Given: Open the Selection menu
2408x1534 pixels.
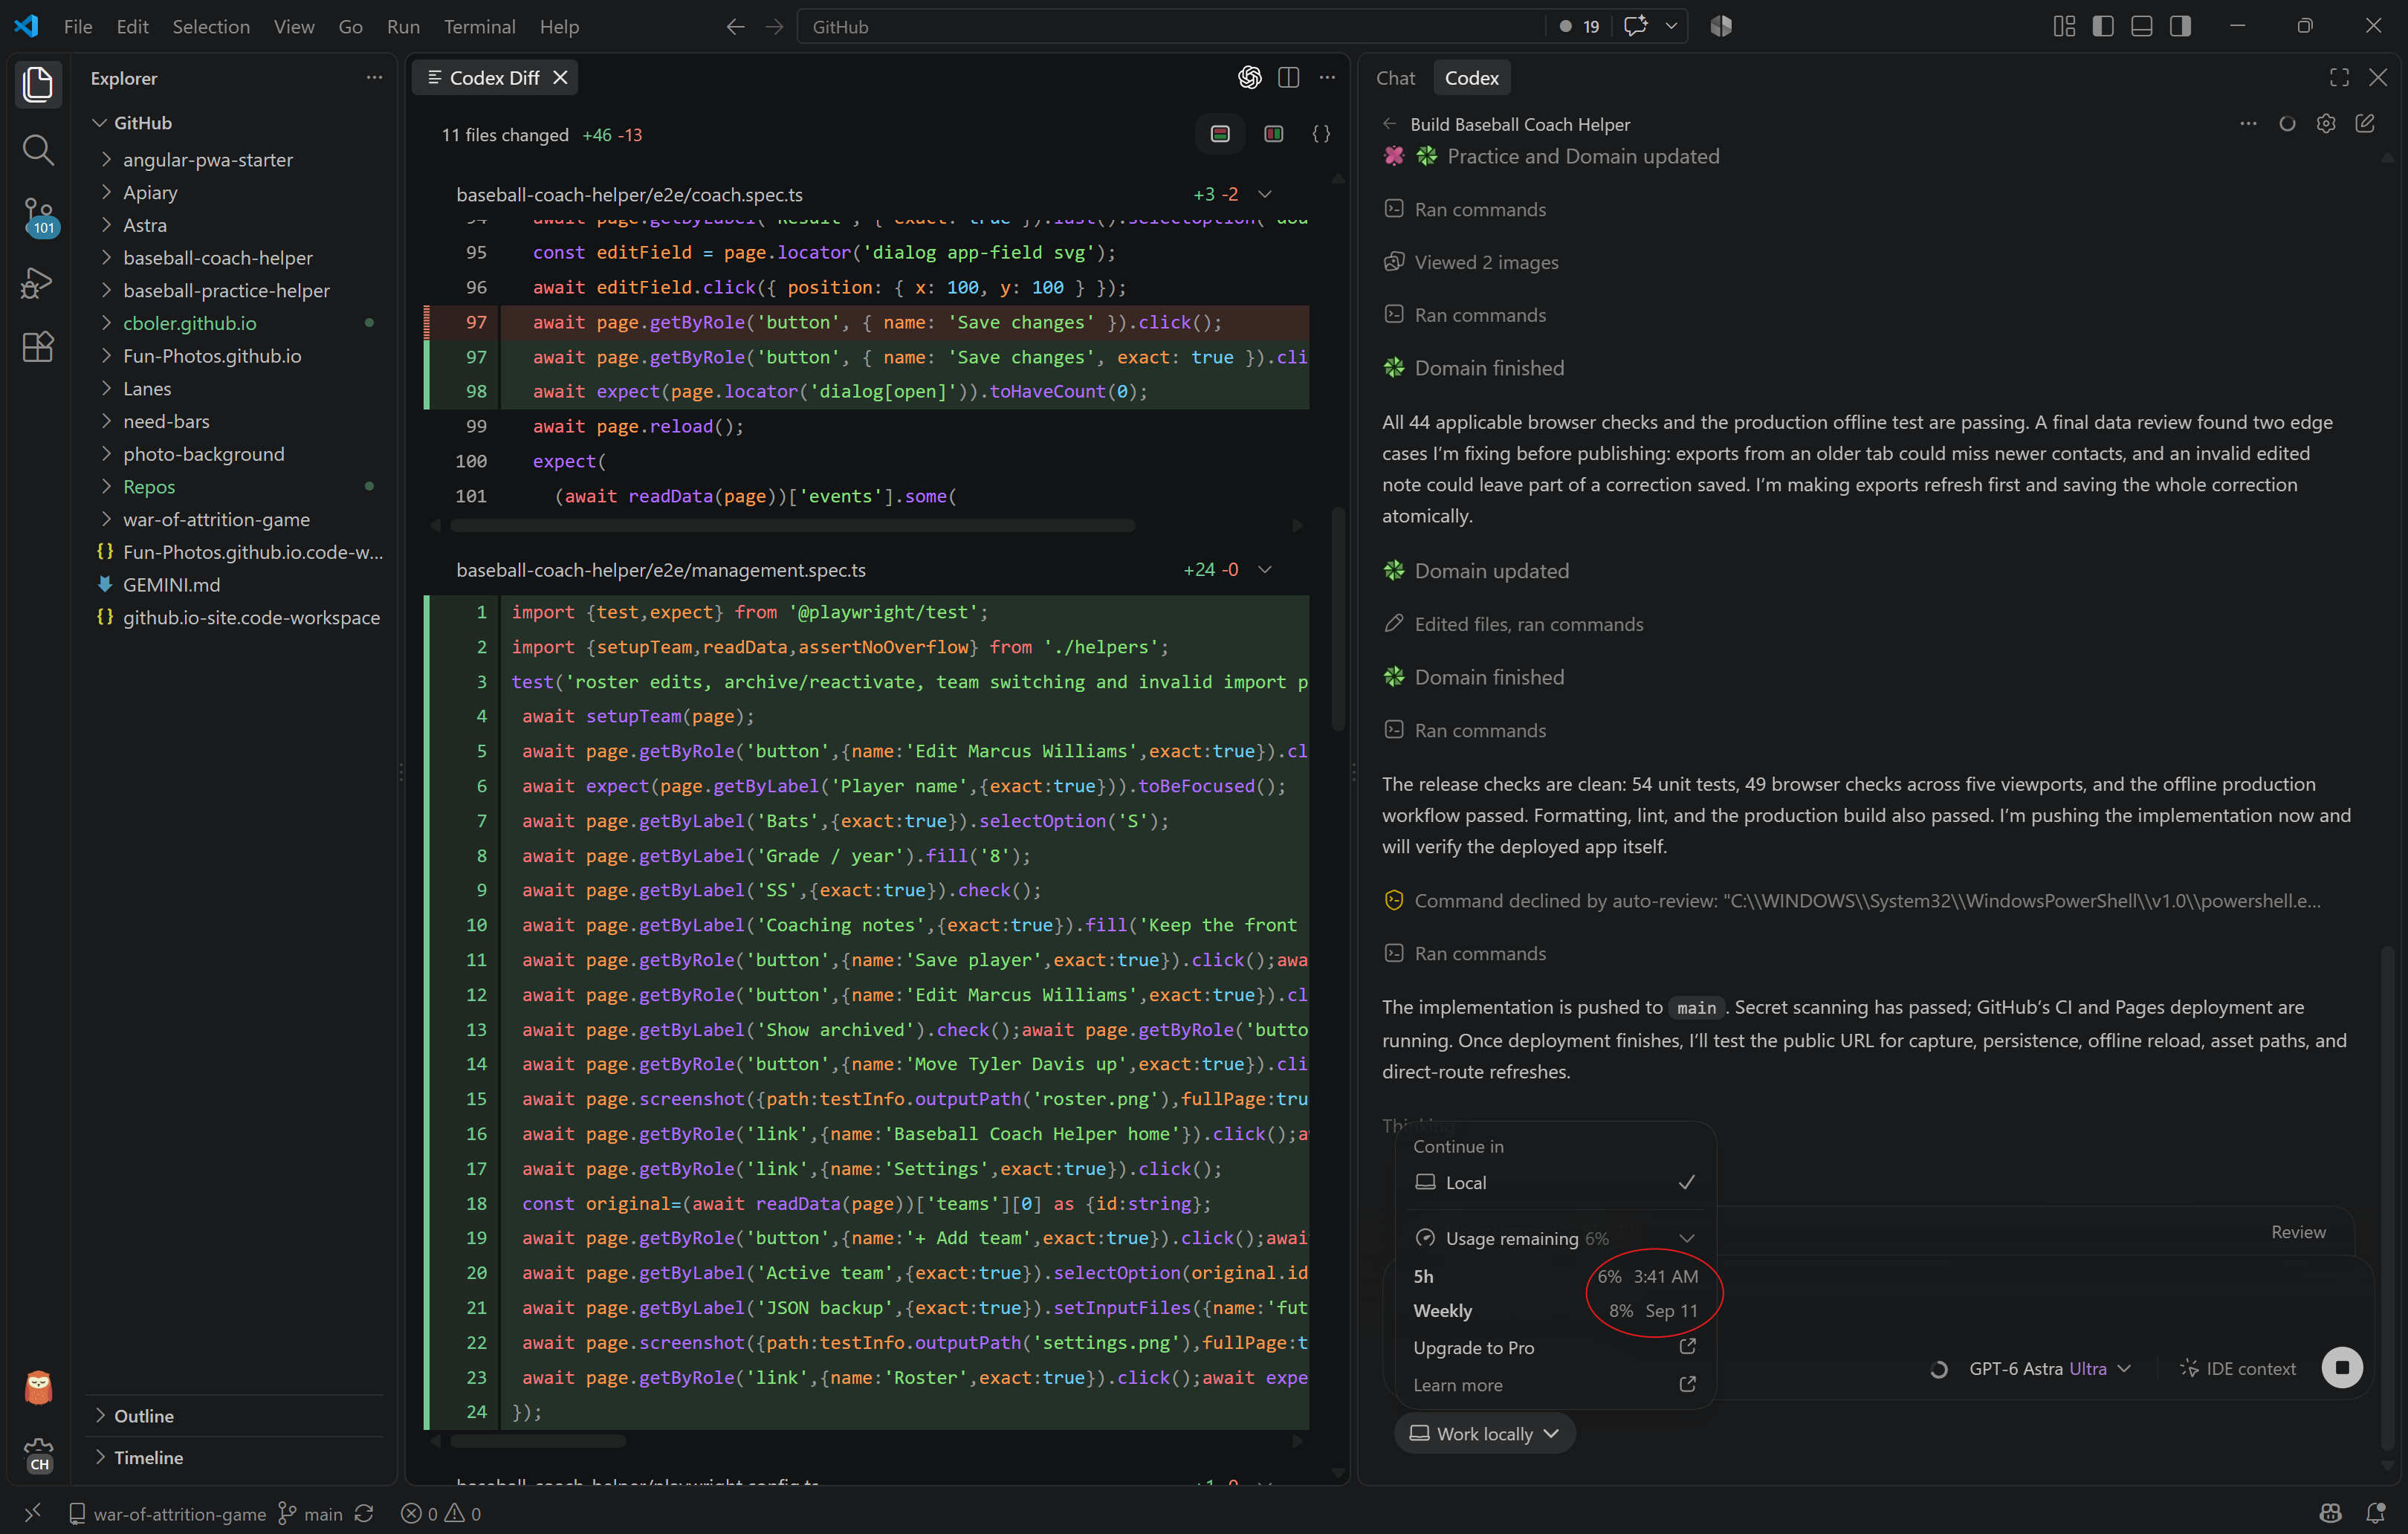Looking at the screenshot, I should 211,27.
